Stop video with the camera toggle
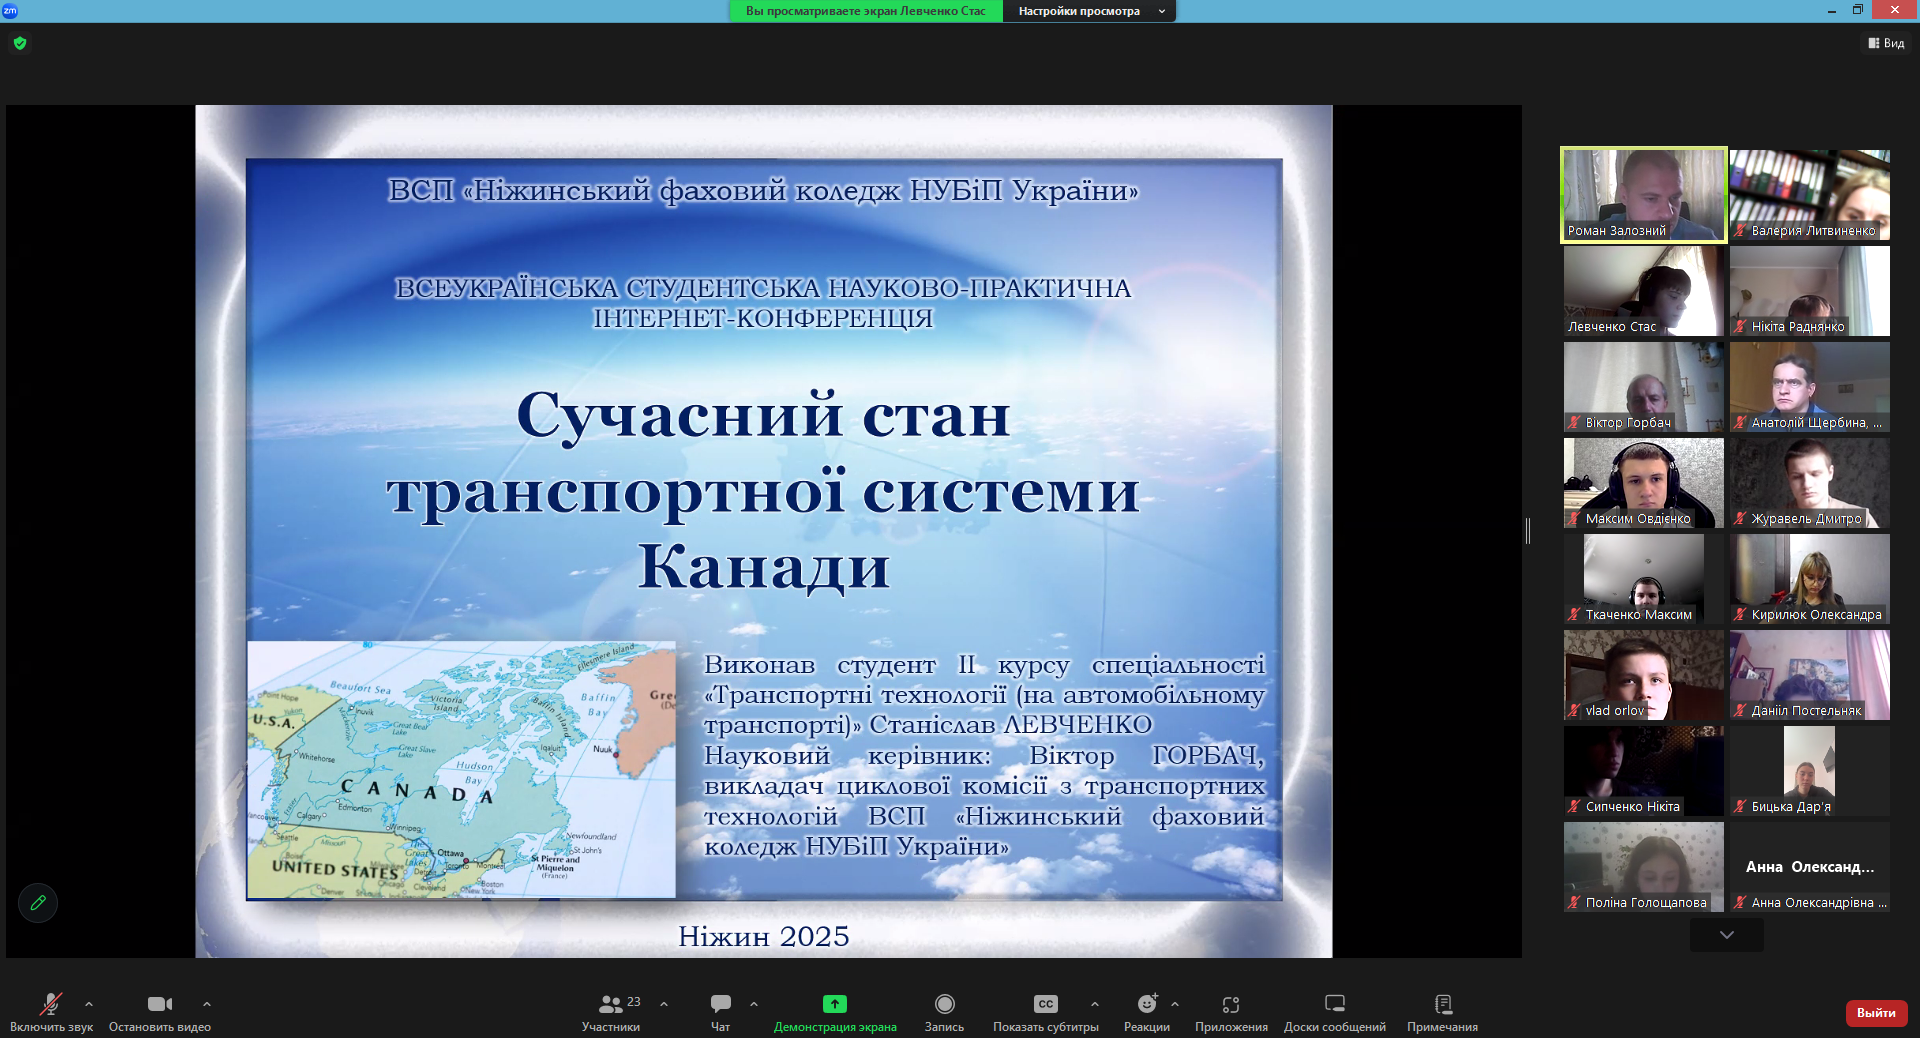The height and width of the screenshot is (1038, 1920). (159, 1004)
